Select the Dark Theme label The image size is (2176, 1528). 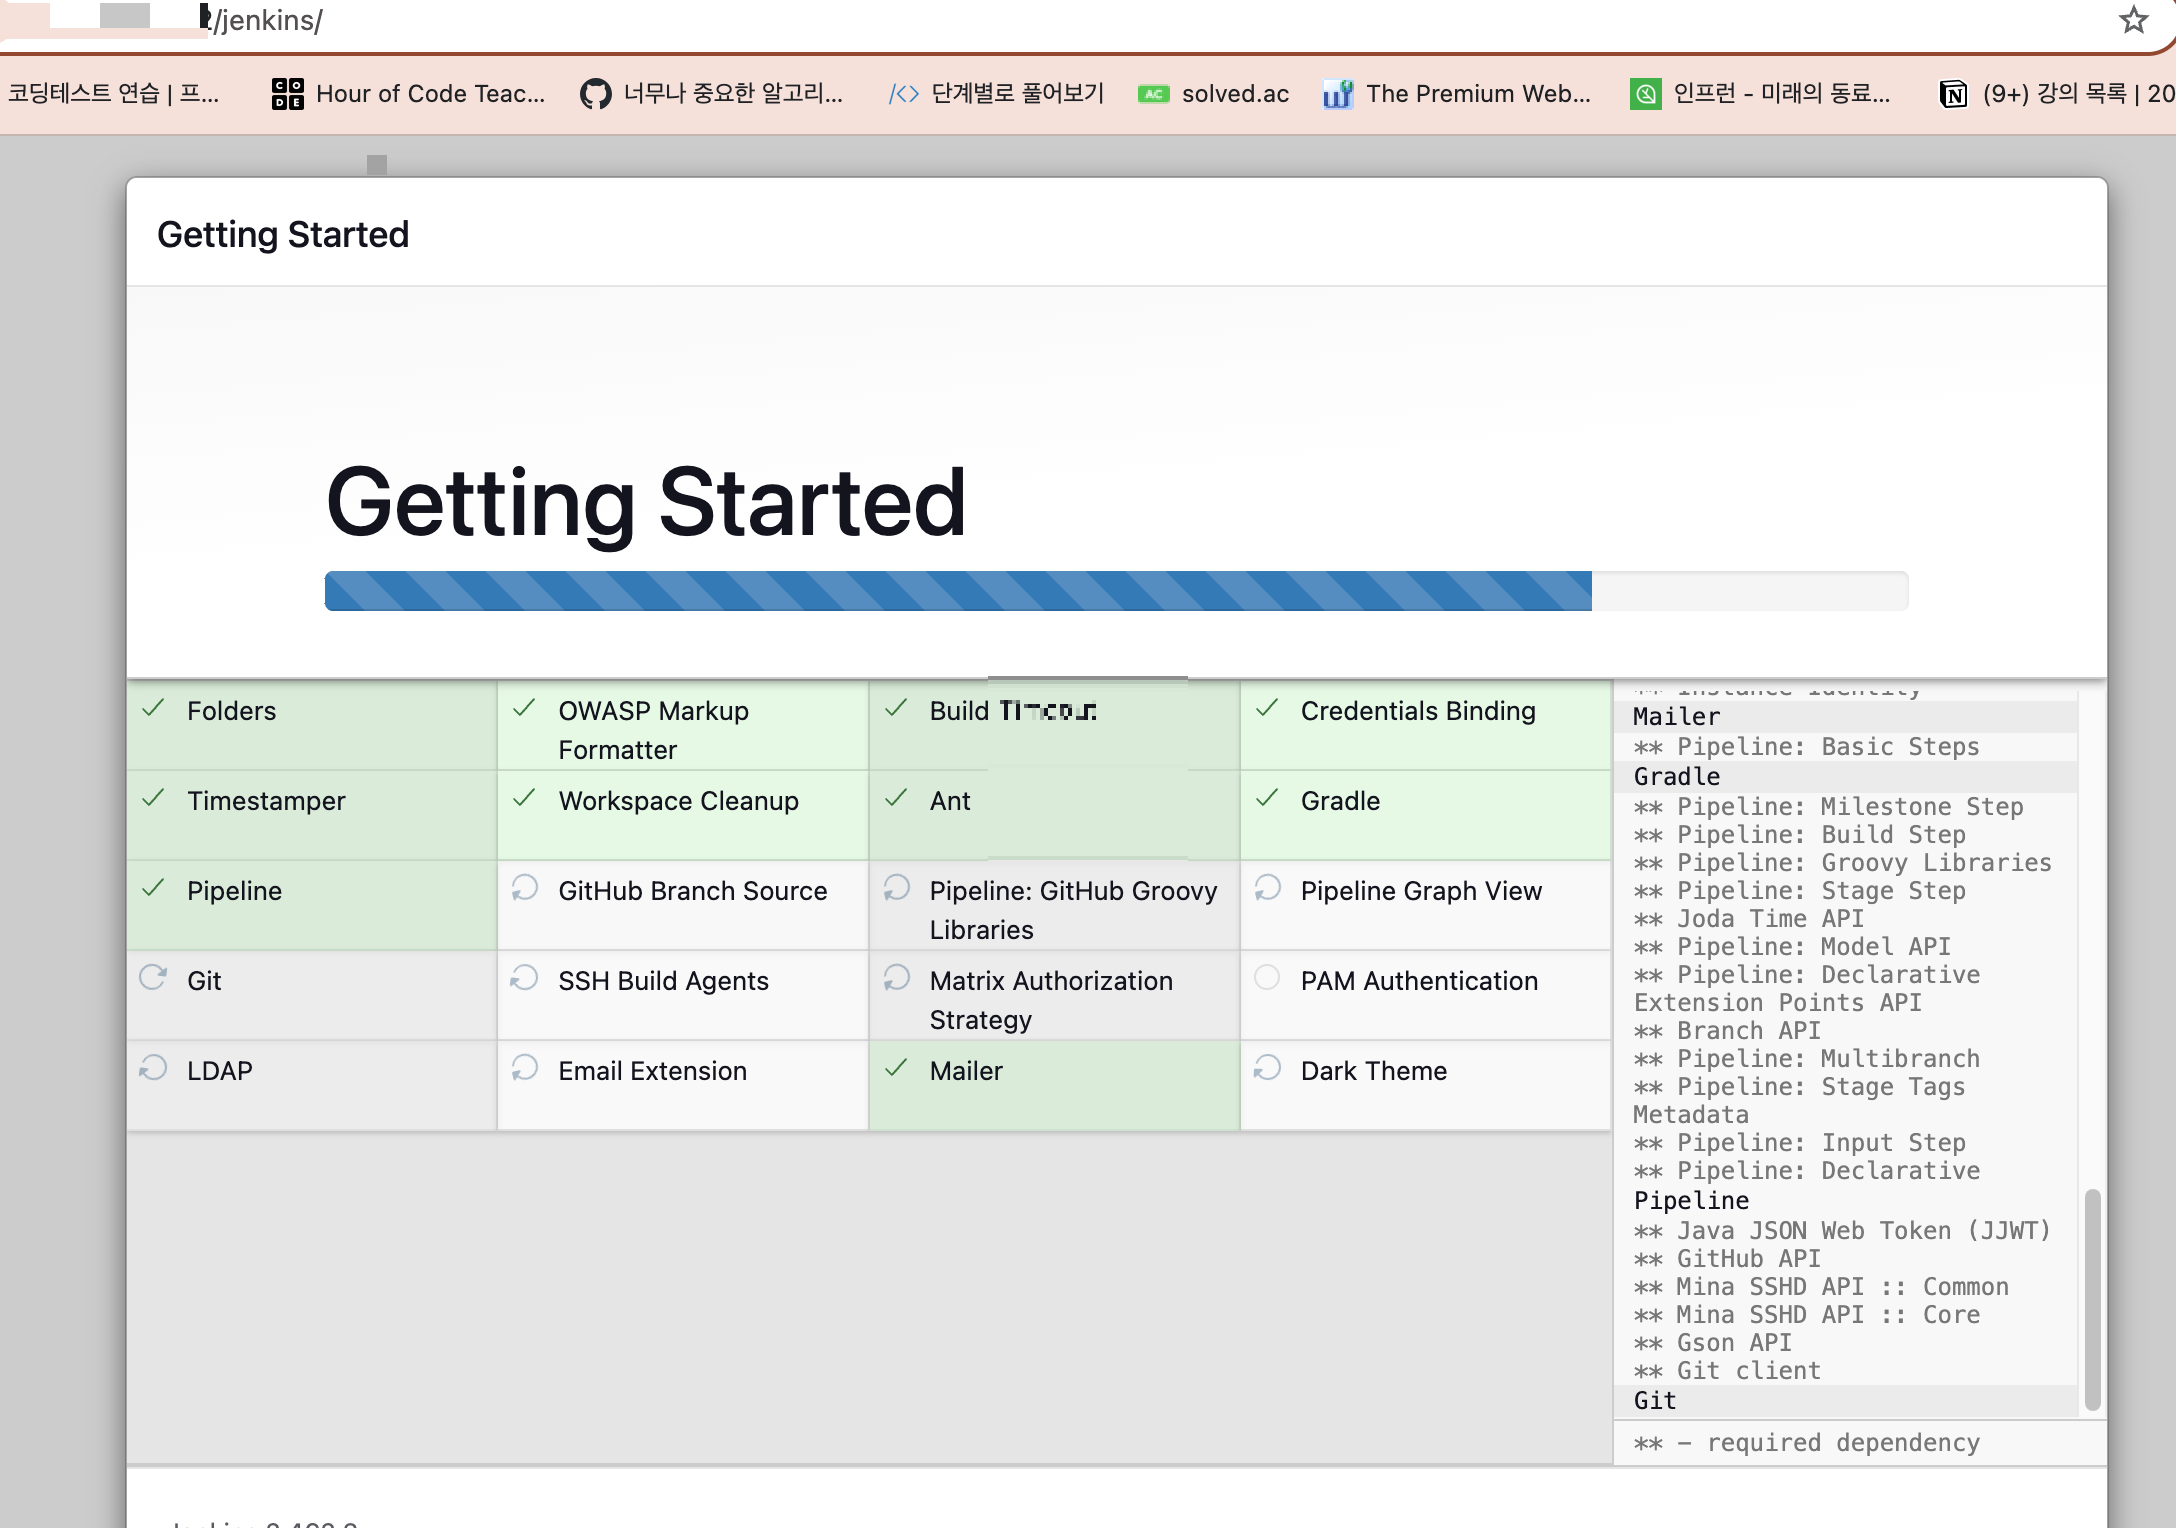coord(1373,1071)
